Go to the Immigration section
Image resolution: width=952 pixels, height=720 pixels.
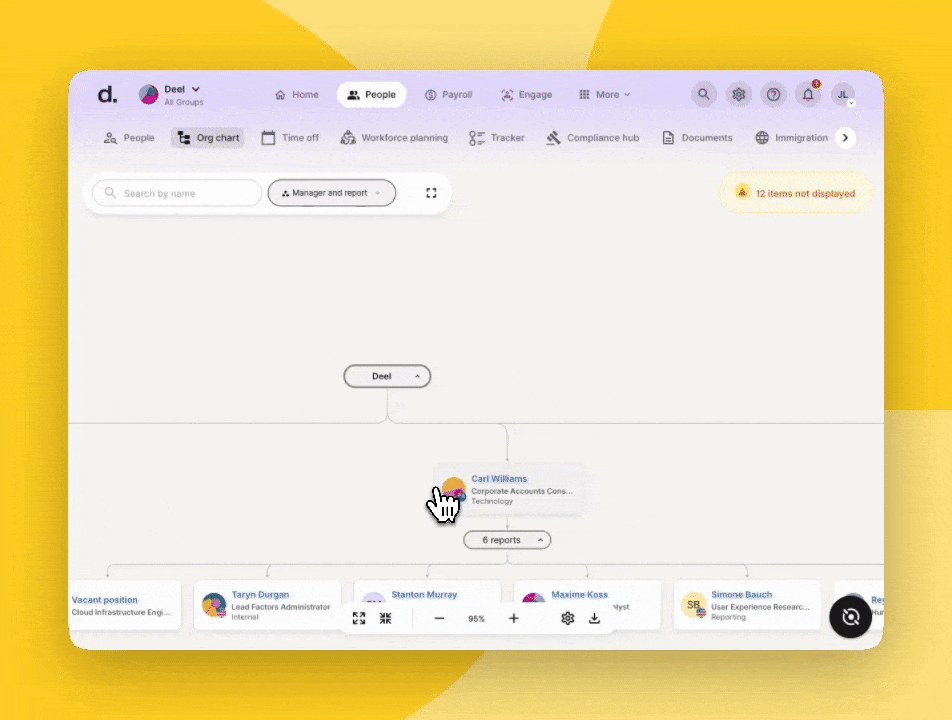[792, 138]
